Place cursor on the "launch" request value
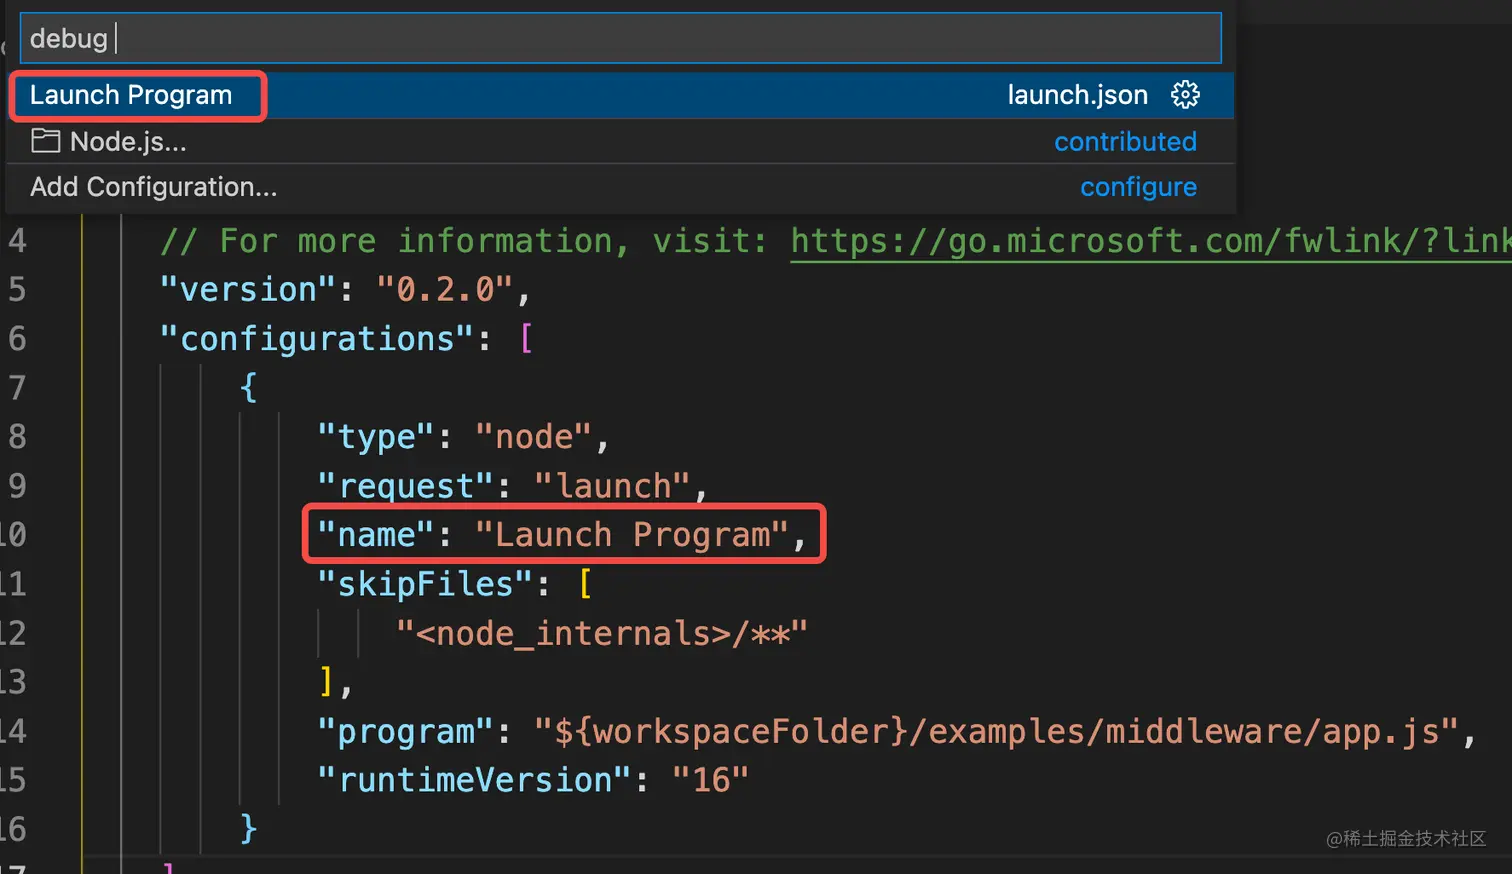The image size is (1512, 874). [612, 486]
